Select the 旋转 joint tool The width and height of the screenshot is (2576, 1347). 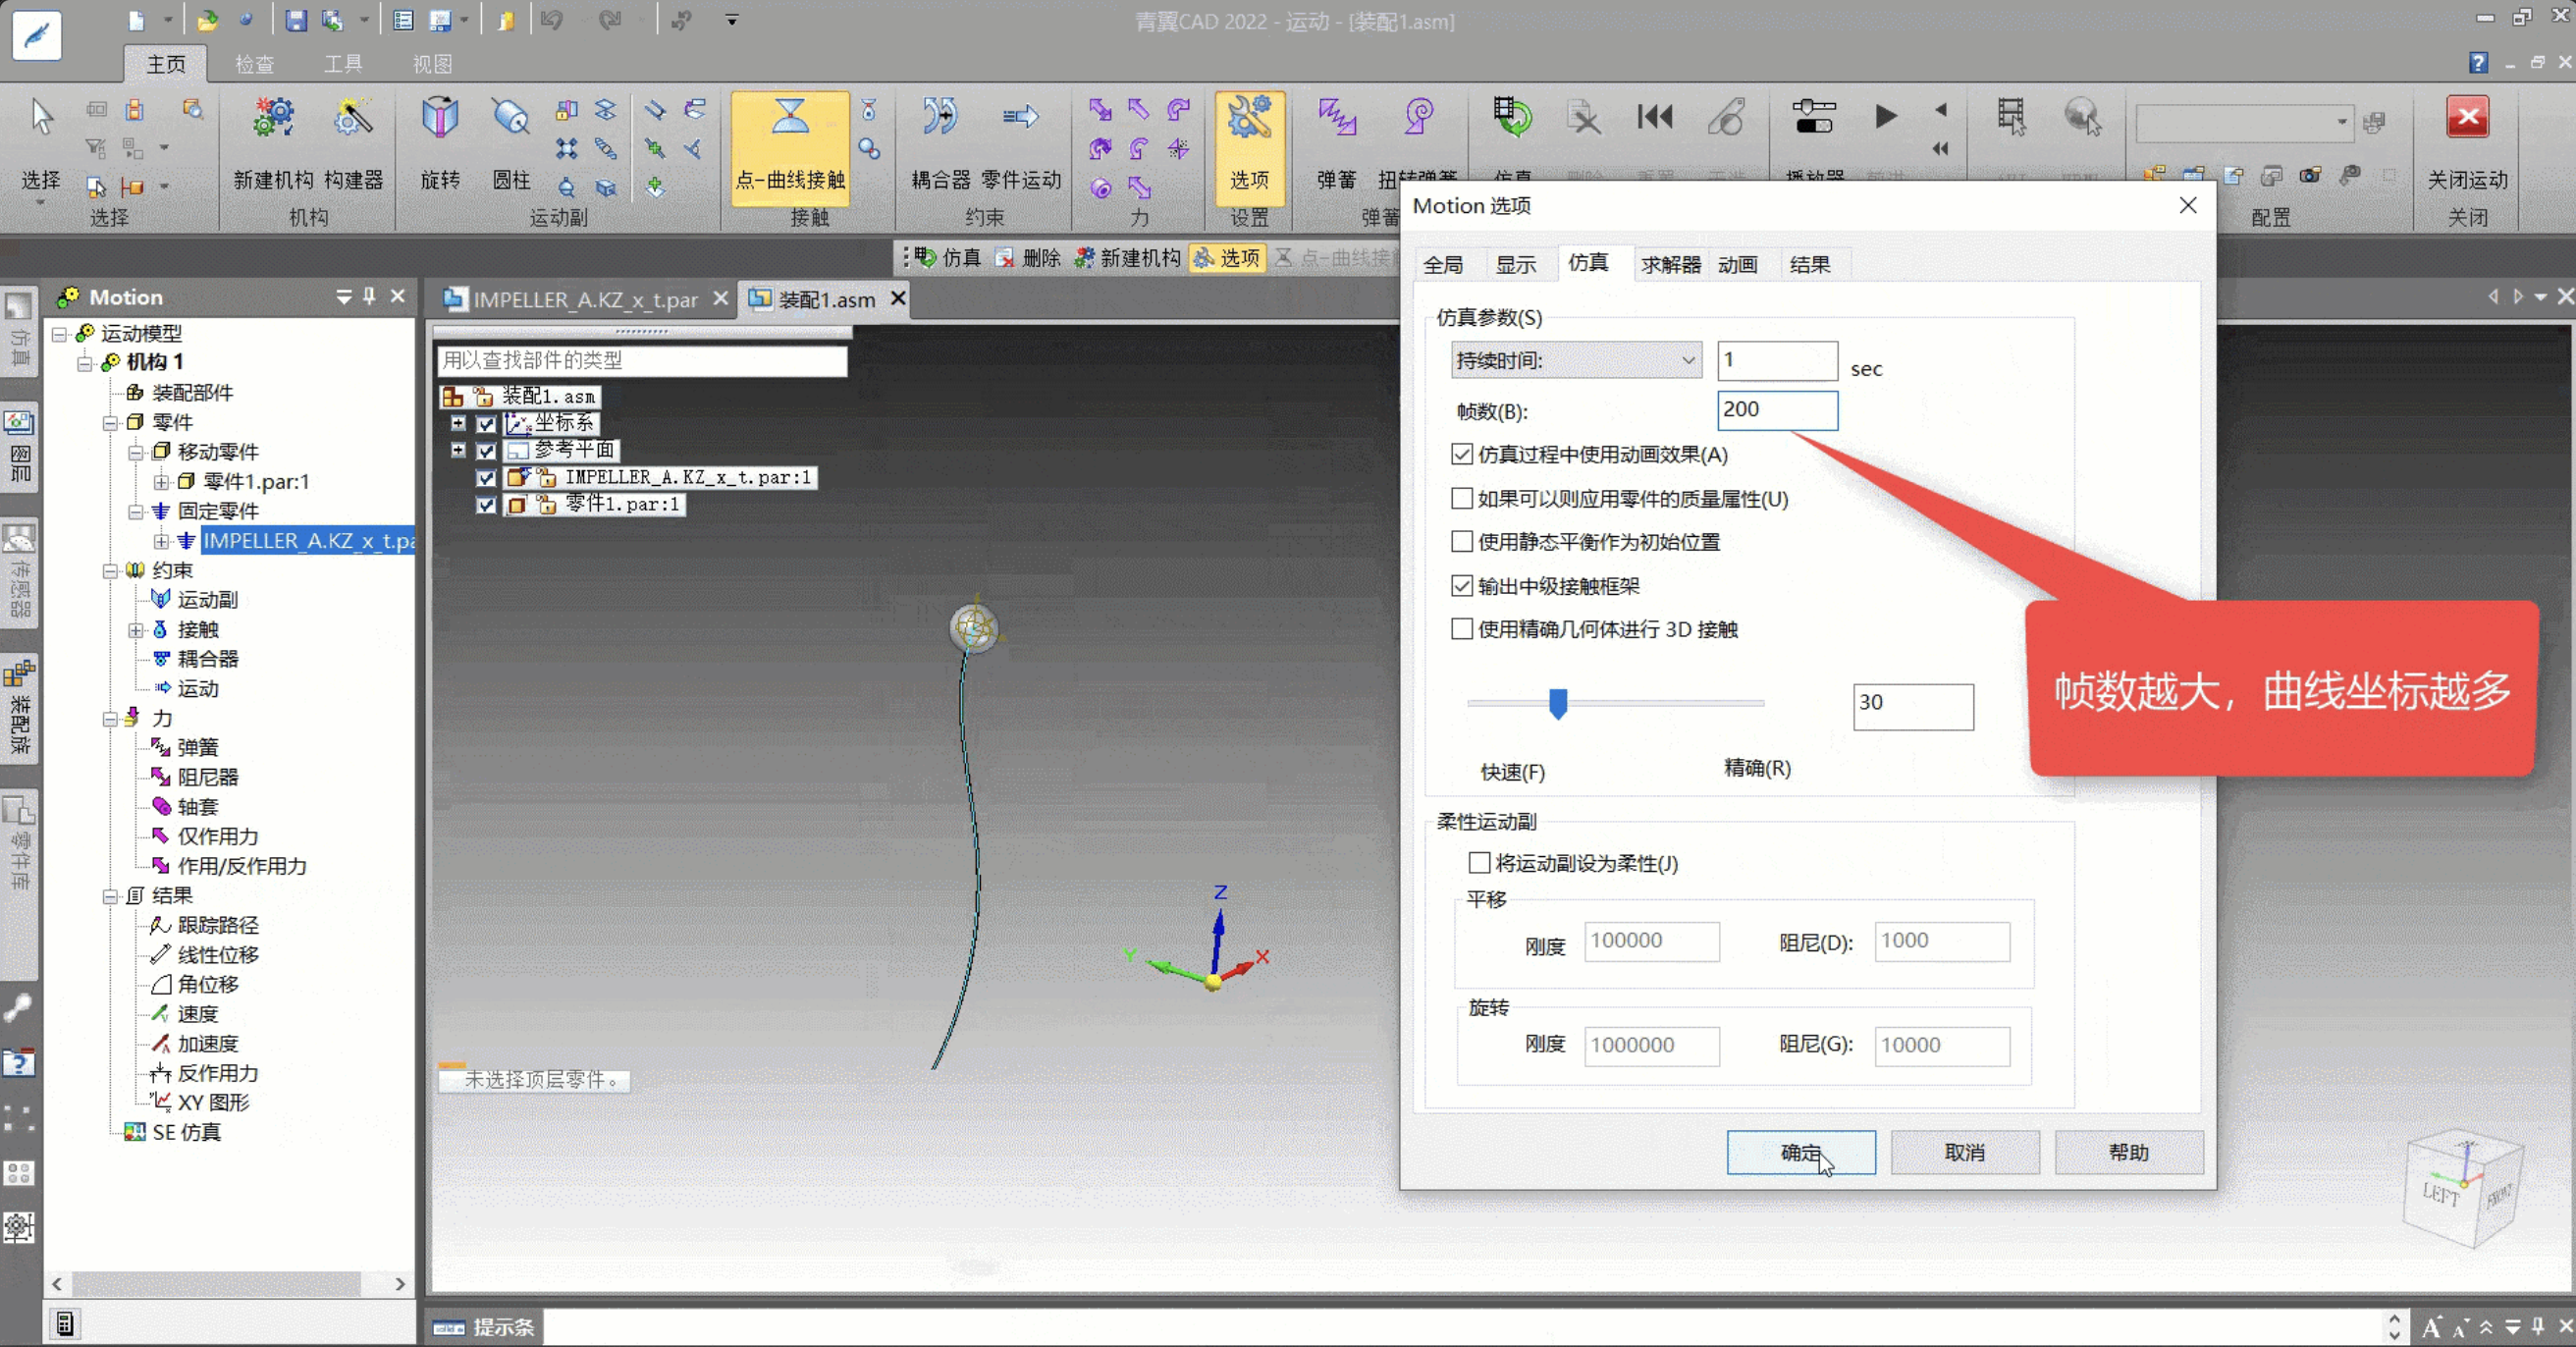point(440,118)
